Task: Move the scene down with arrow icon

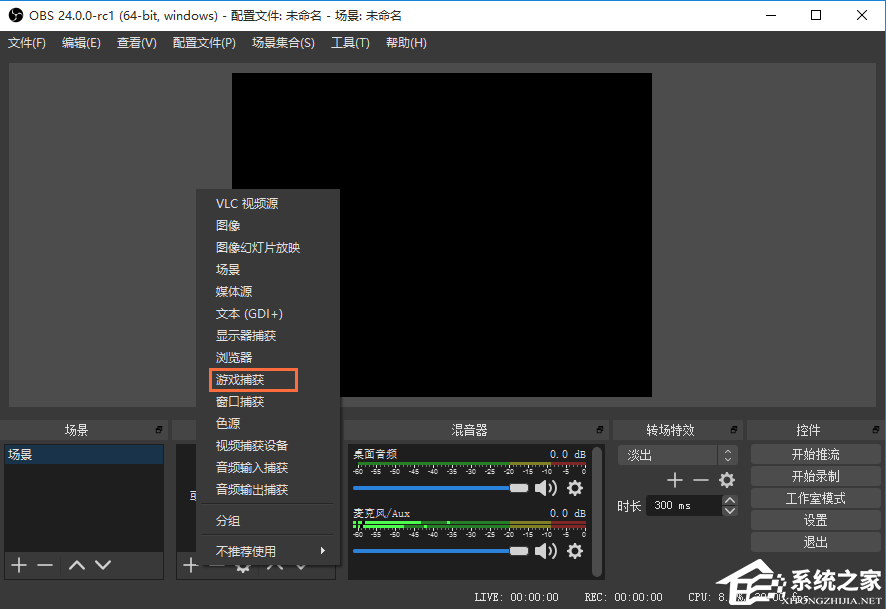Action: click(102, 565)
